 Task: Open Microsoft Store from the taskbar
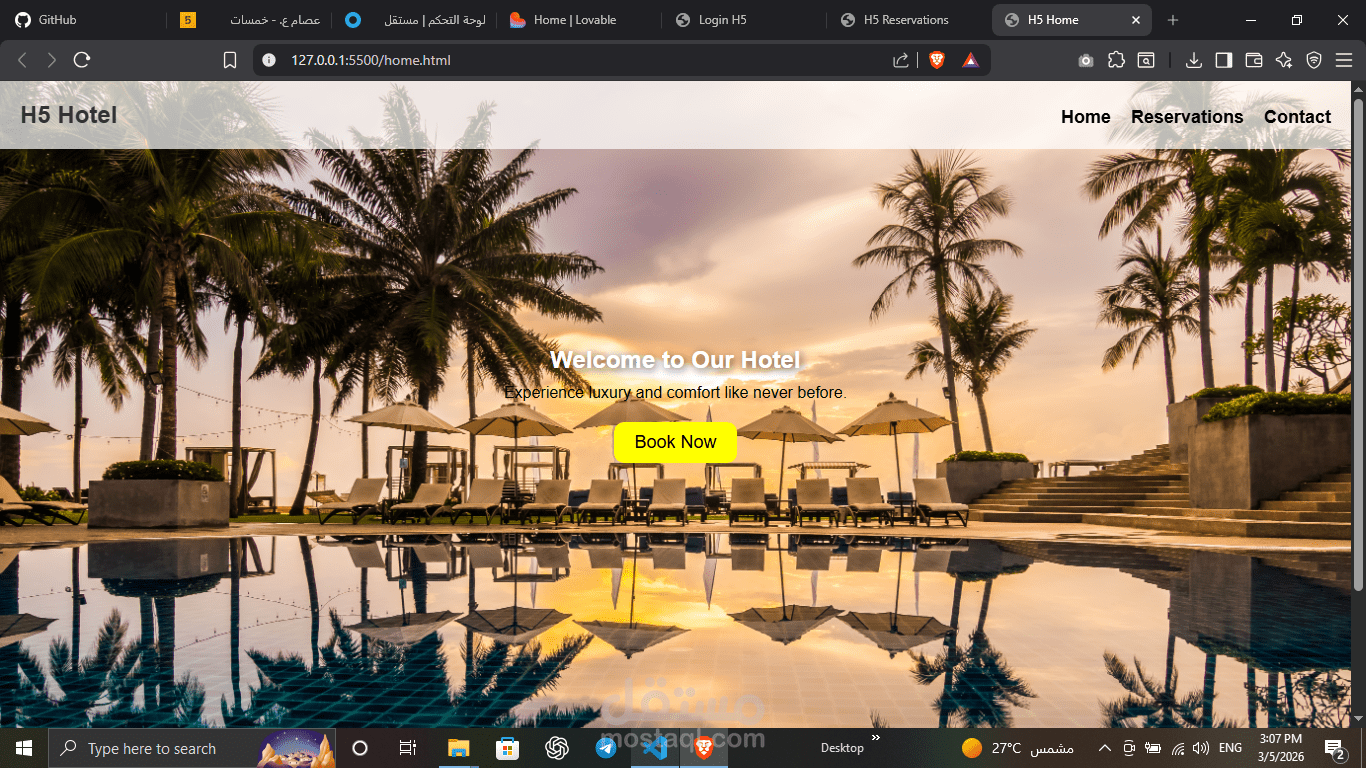coord(507,748)
